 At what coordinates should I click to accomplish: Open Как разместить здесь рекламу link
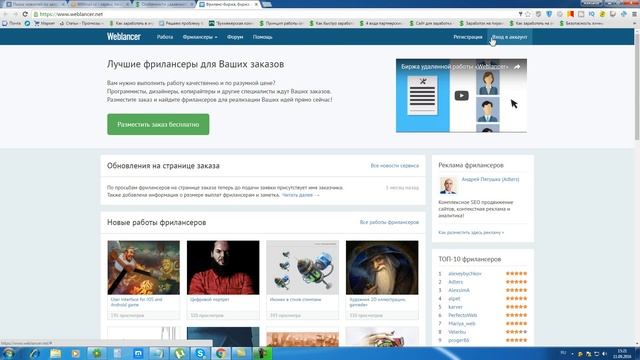[471, 232]
